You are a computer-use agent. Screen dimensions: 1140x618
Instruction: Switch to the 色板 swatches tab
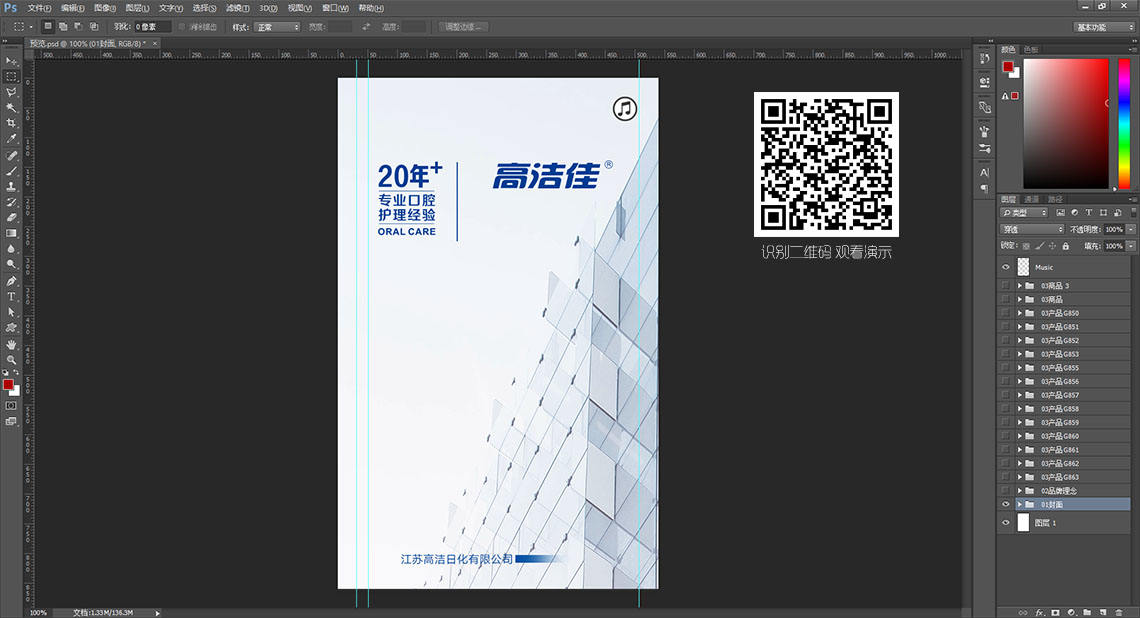point(1031,49)
